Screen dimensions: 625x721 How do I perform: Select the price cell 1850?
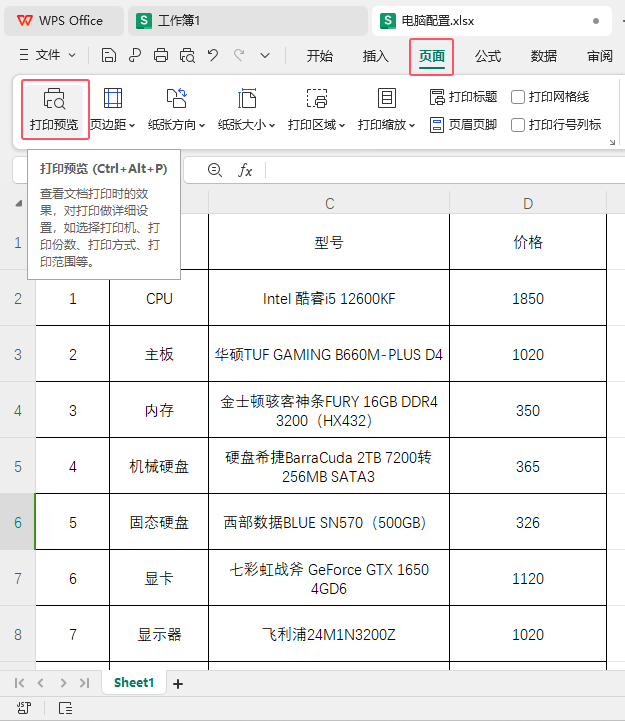pyautogui.click(x=528, y=298)
